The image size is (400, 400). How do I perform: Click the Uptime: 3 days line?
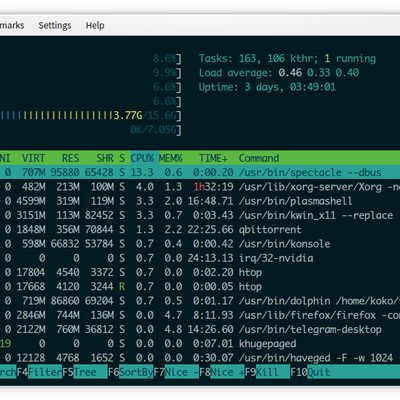(267, 87)
